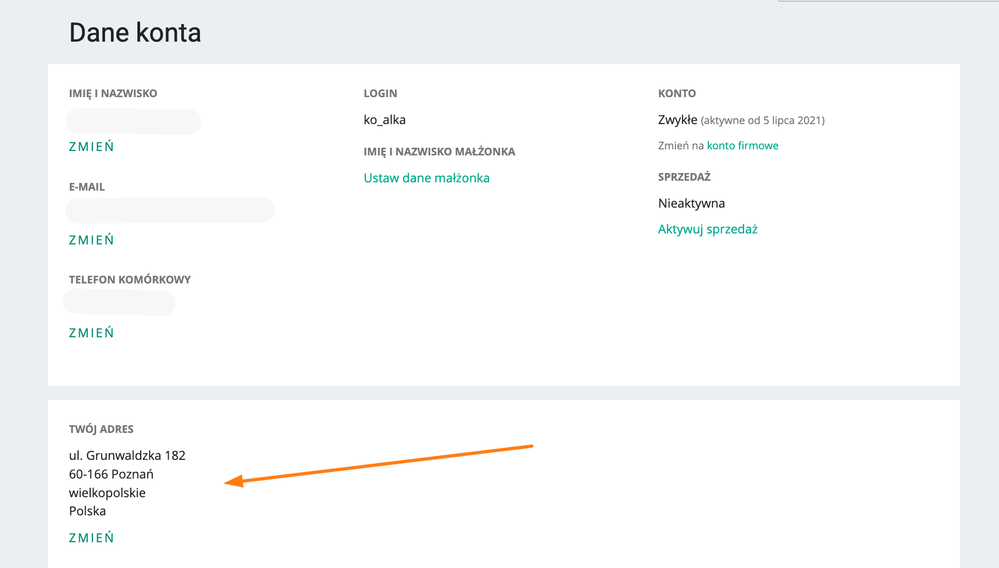Click the postal code line 60-166 Poznań
Image resolution: width=999 pixels, height=568 pixels.
pyautogui.click(x=111, y=474)
